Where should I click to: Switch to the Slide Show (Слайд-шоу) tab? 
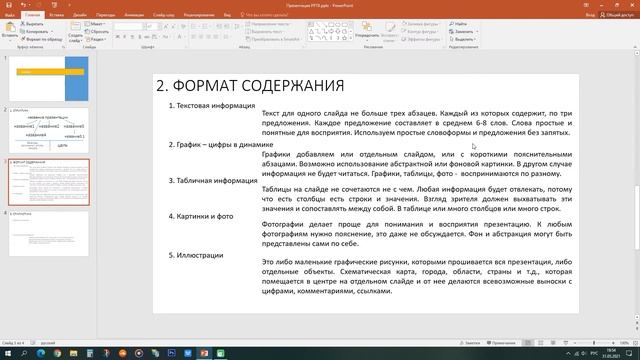pos(164,15)
